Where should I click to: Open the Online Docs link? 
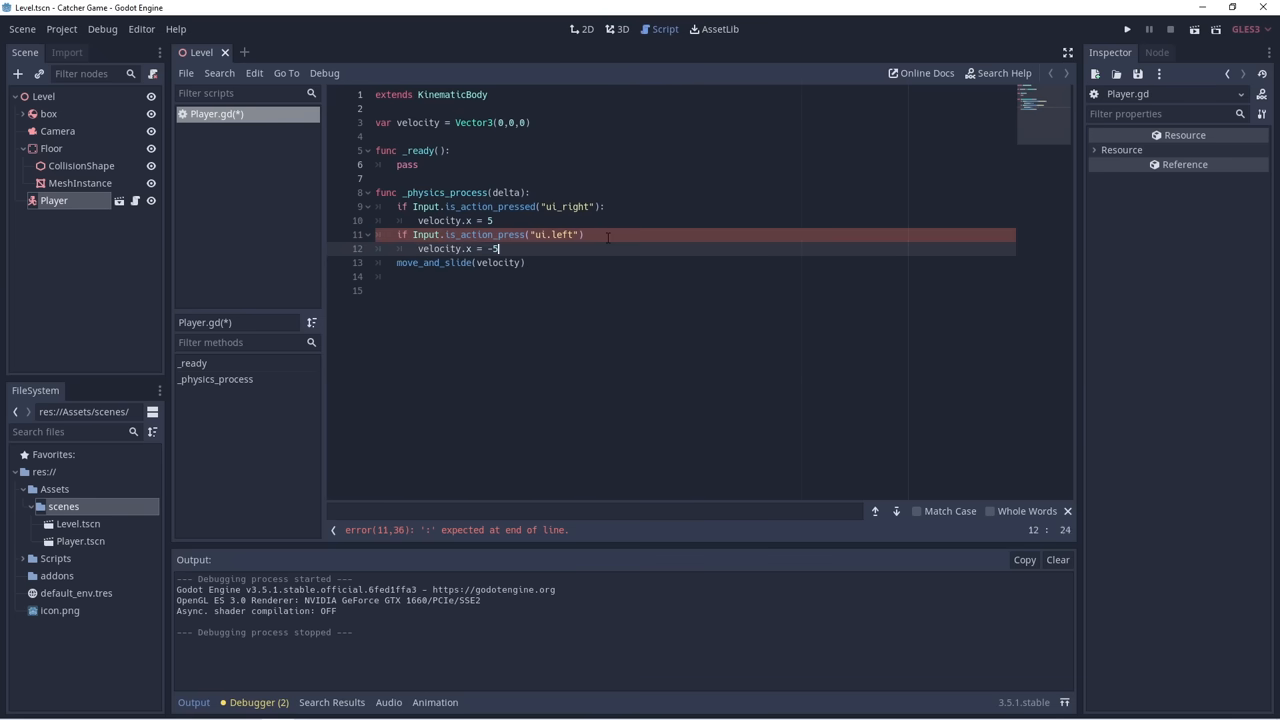[920, 72]
